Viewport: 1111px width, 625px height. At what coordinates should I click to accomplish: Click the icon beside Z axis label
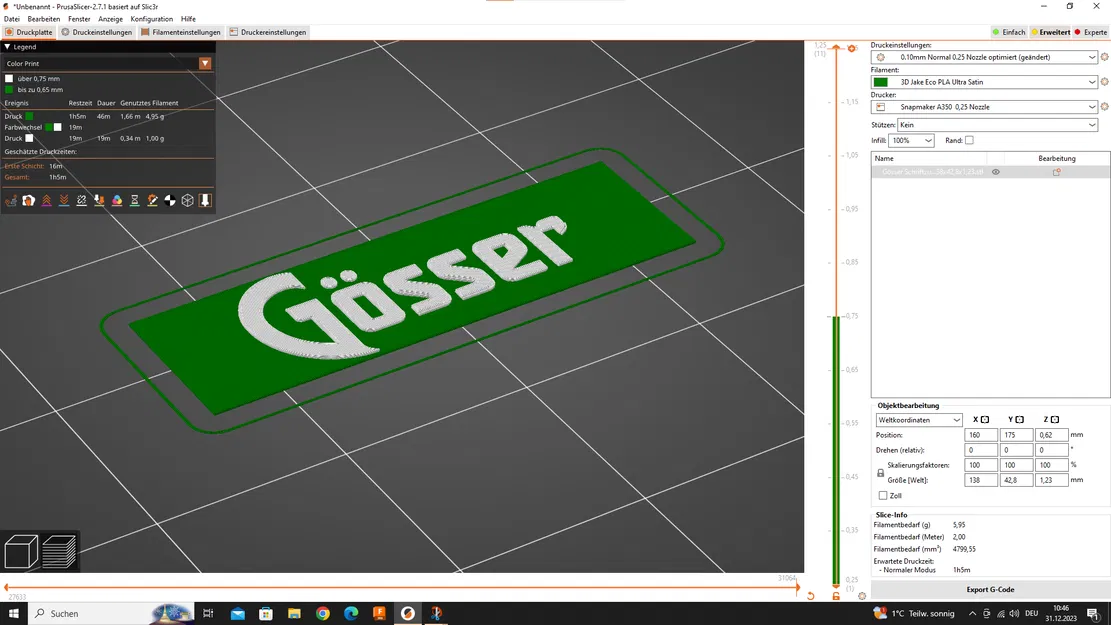click(1055, 420)
